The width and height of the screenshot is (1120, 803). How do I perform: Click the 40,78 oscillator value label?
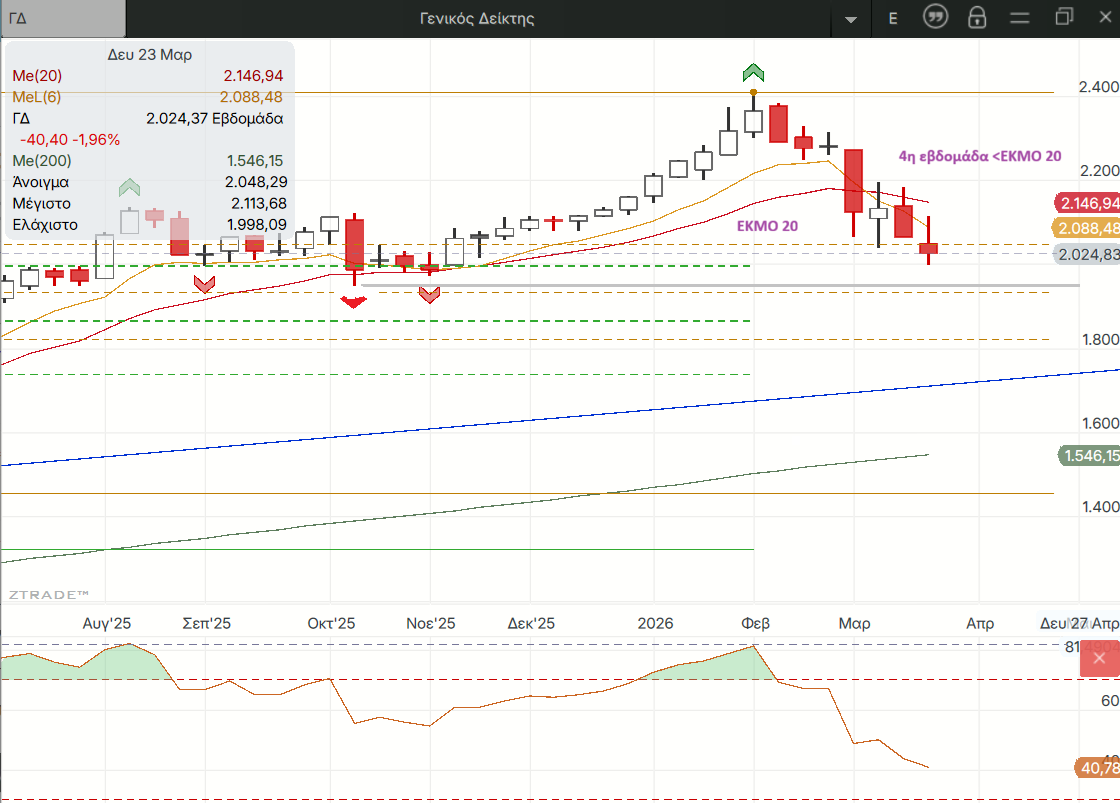(x=1096, y=768)
